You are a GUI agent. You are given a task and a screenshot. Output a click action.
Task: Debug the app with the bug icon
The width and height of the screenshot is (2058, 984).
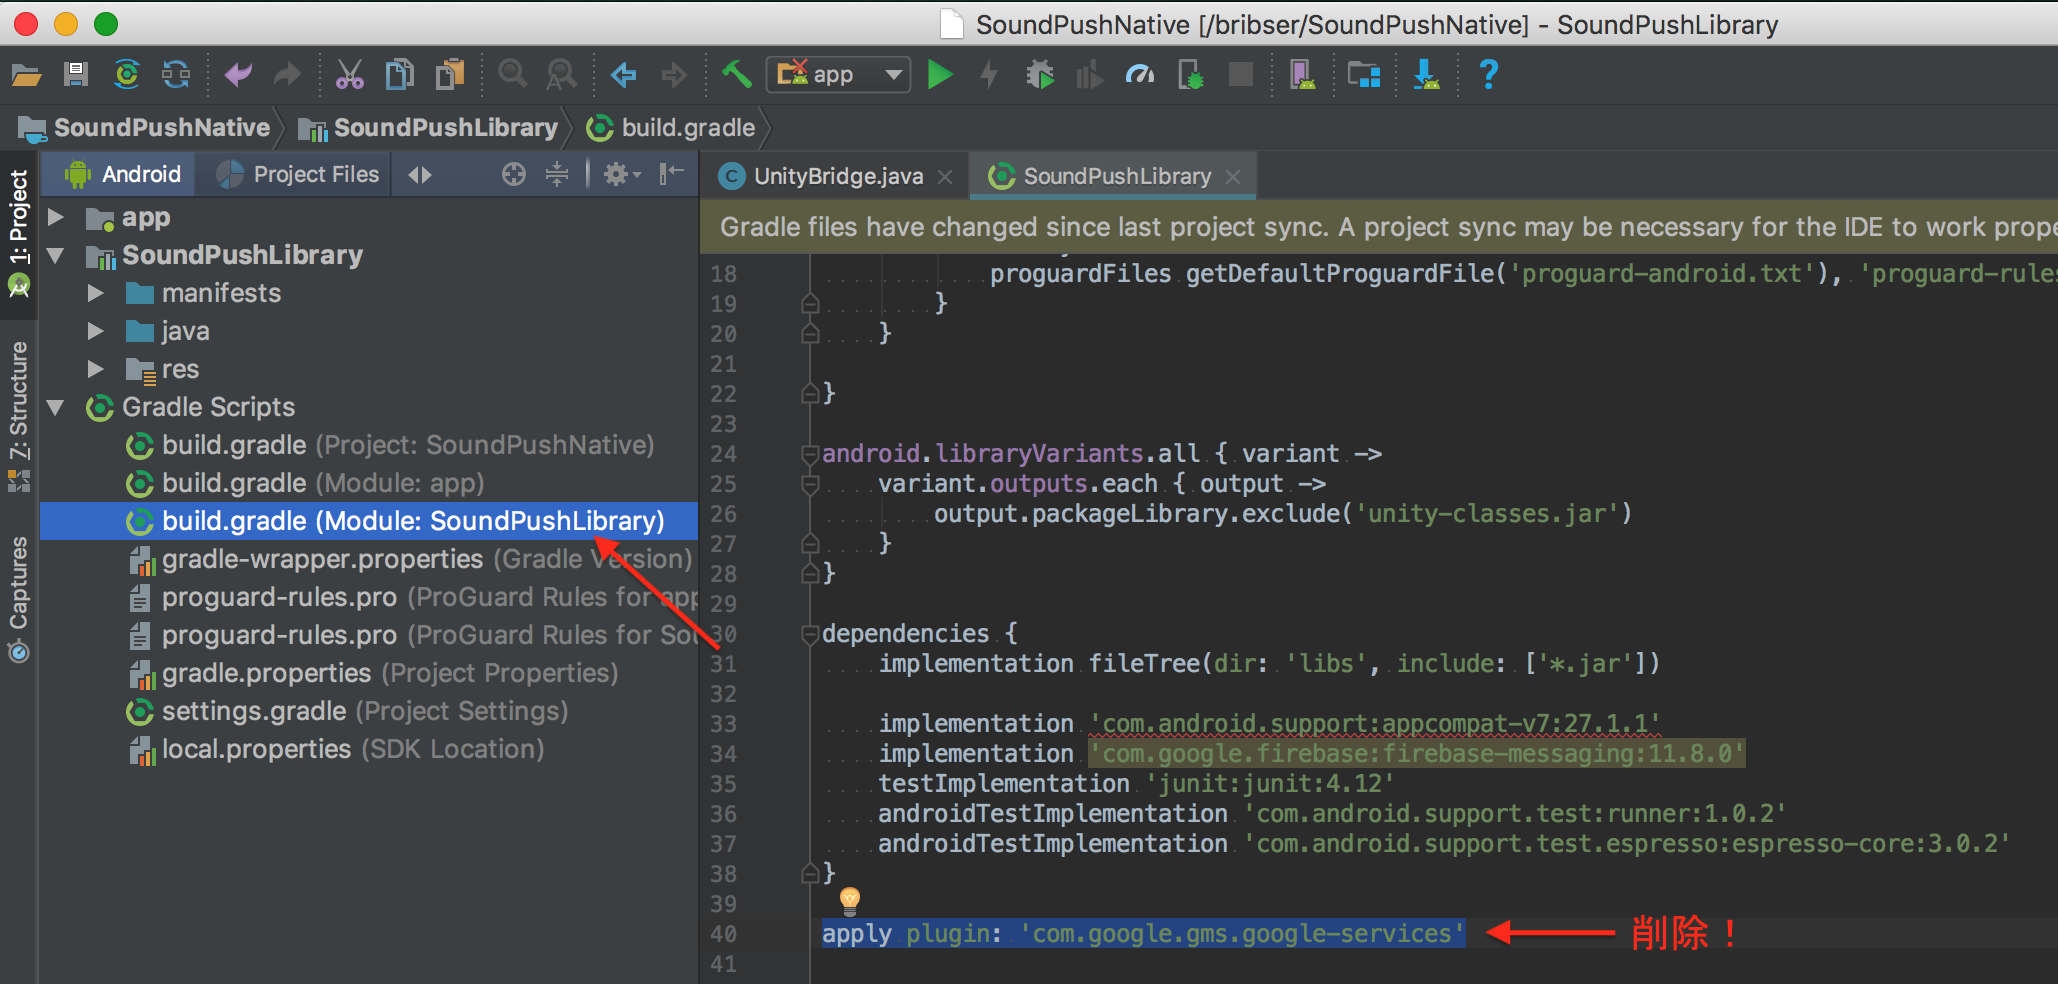point(1040,75)
